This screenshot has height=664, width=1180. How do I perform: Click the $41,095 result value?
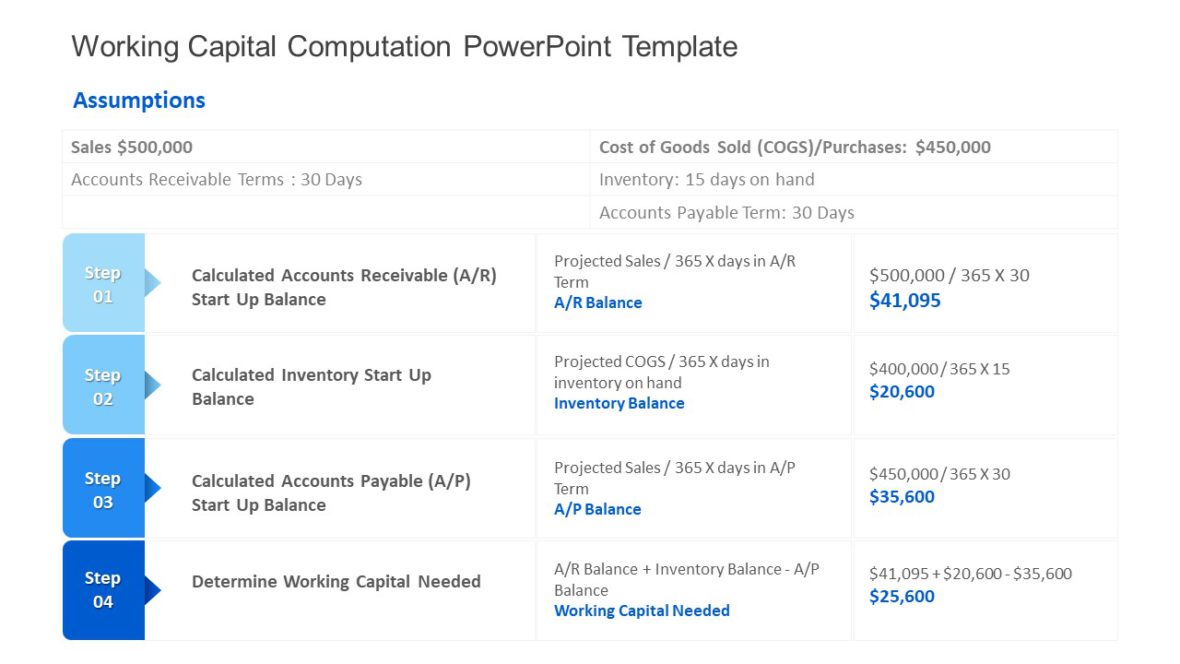[x=904, y=300]
